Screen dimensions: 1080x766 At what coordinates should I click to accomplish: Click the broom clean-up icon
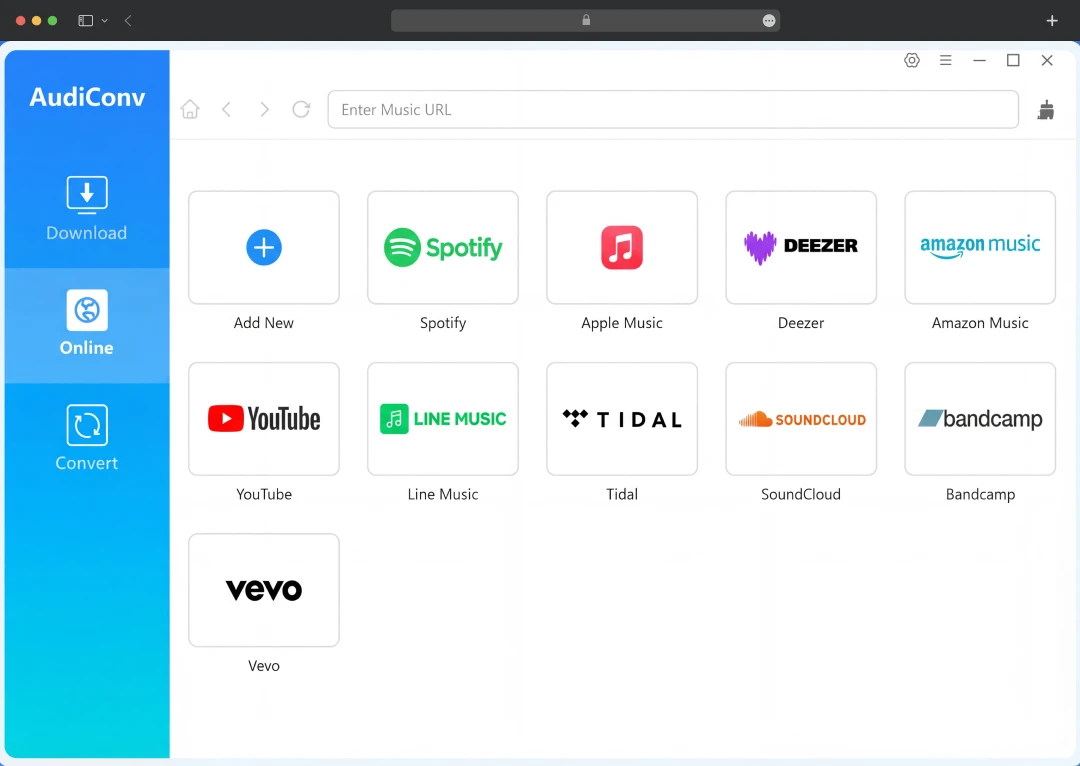pos(1046,110)
